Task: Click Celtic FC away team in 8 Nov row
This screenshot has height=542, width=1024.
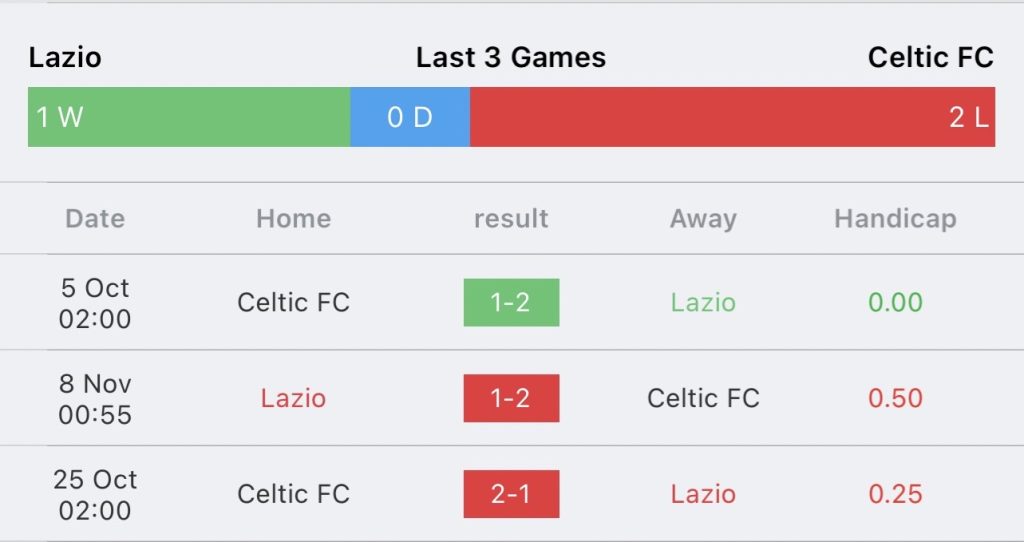Action: point(703,398)
